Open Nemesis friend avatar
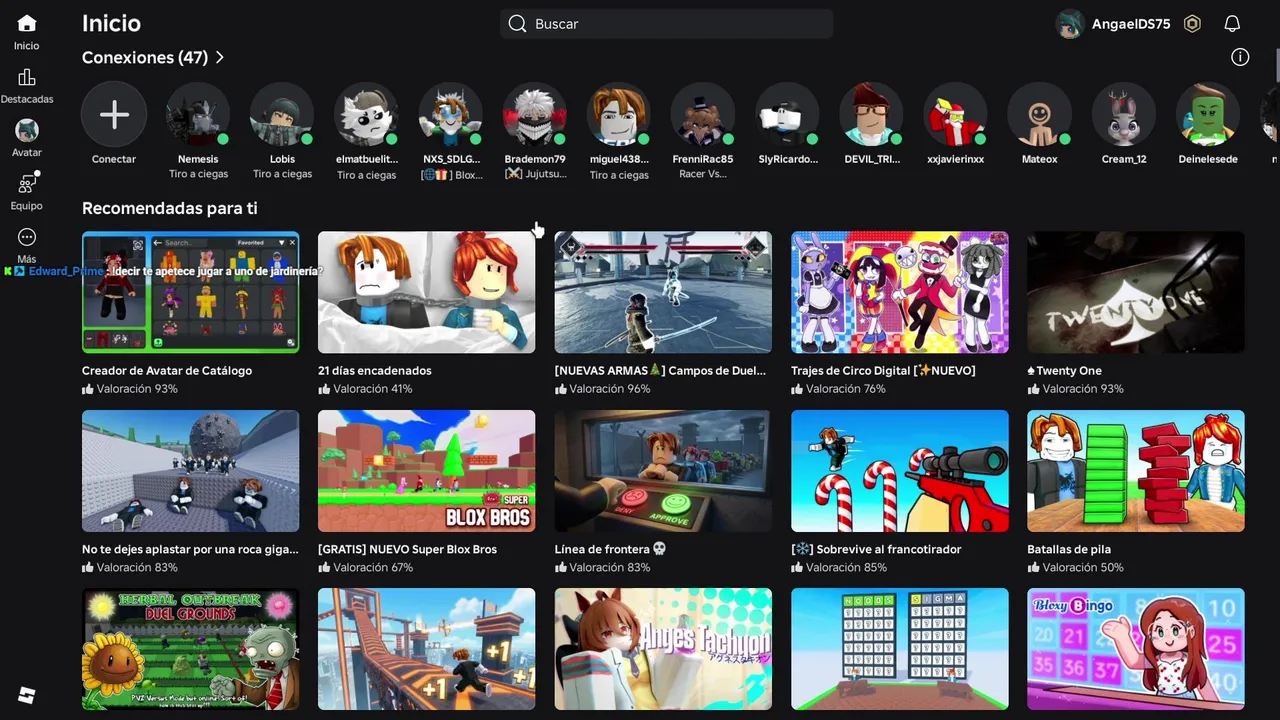 tap(198, 114)
